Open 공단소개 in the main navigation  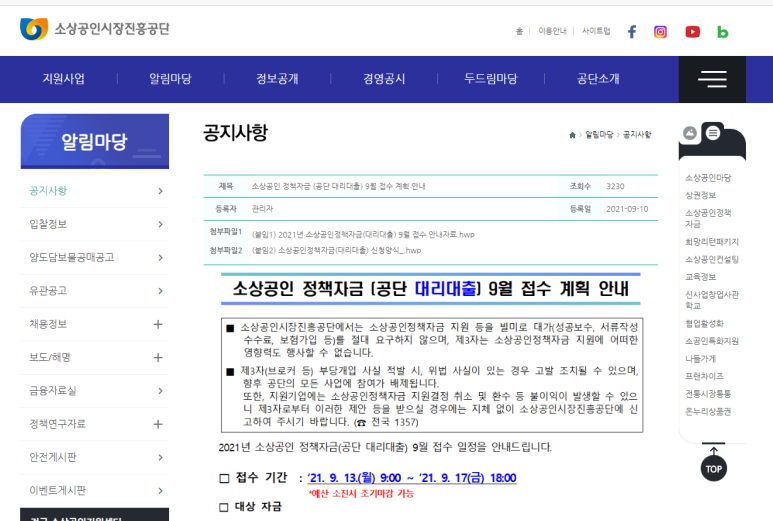598,79
